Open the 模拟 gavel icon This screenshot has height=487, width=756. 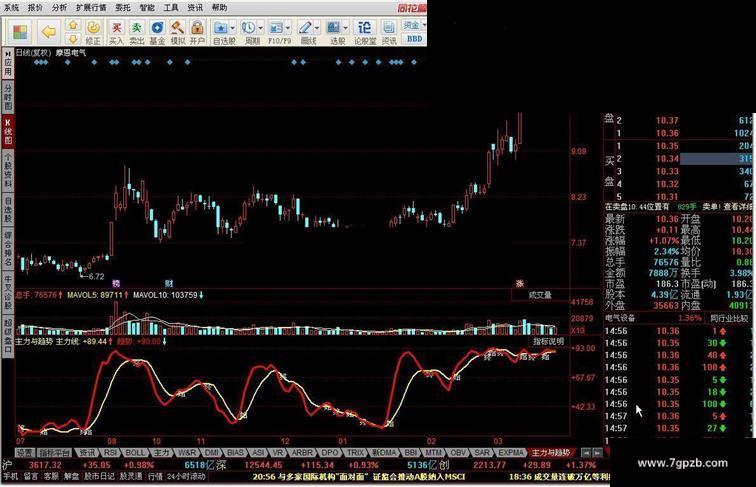[x=177, y=32]
